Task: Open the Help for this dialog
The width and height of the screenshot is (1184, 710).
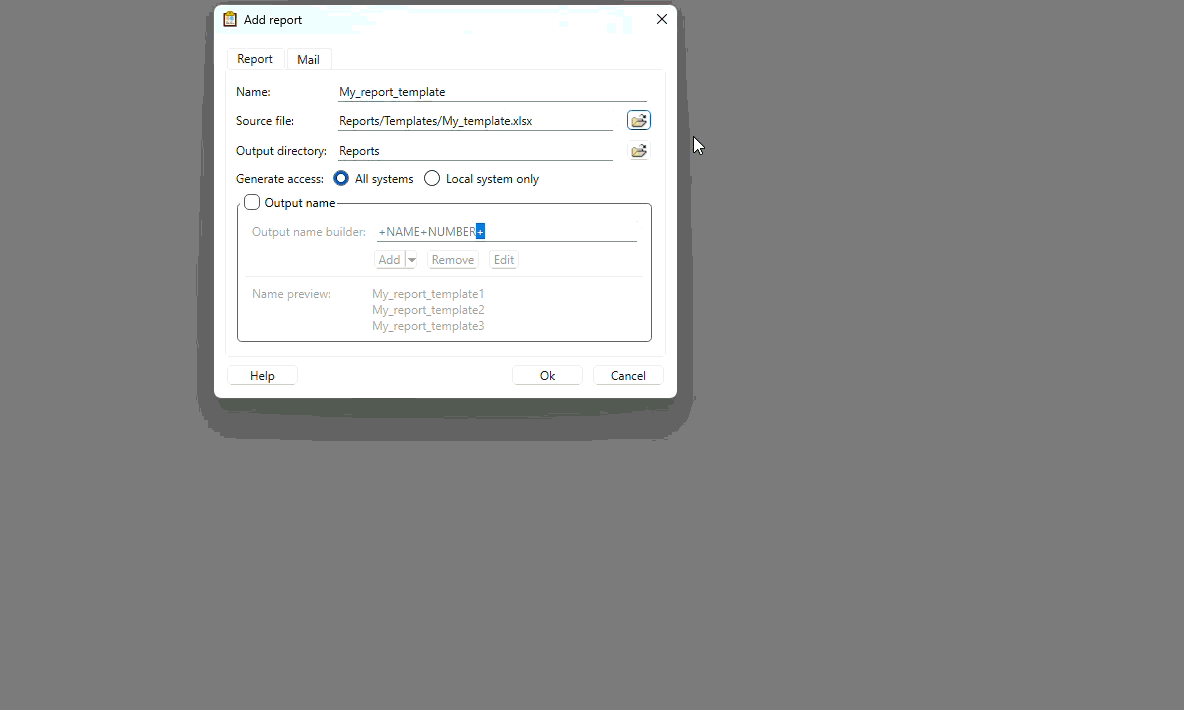Action: (x=261, y=375)
